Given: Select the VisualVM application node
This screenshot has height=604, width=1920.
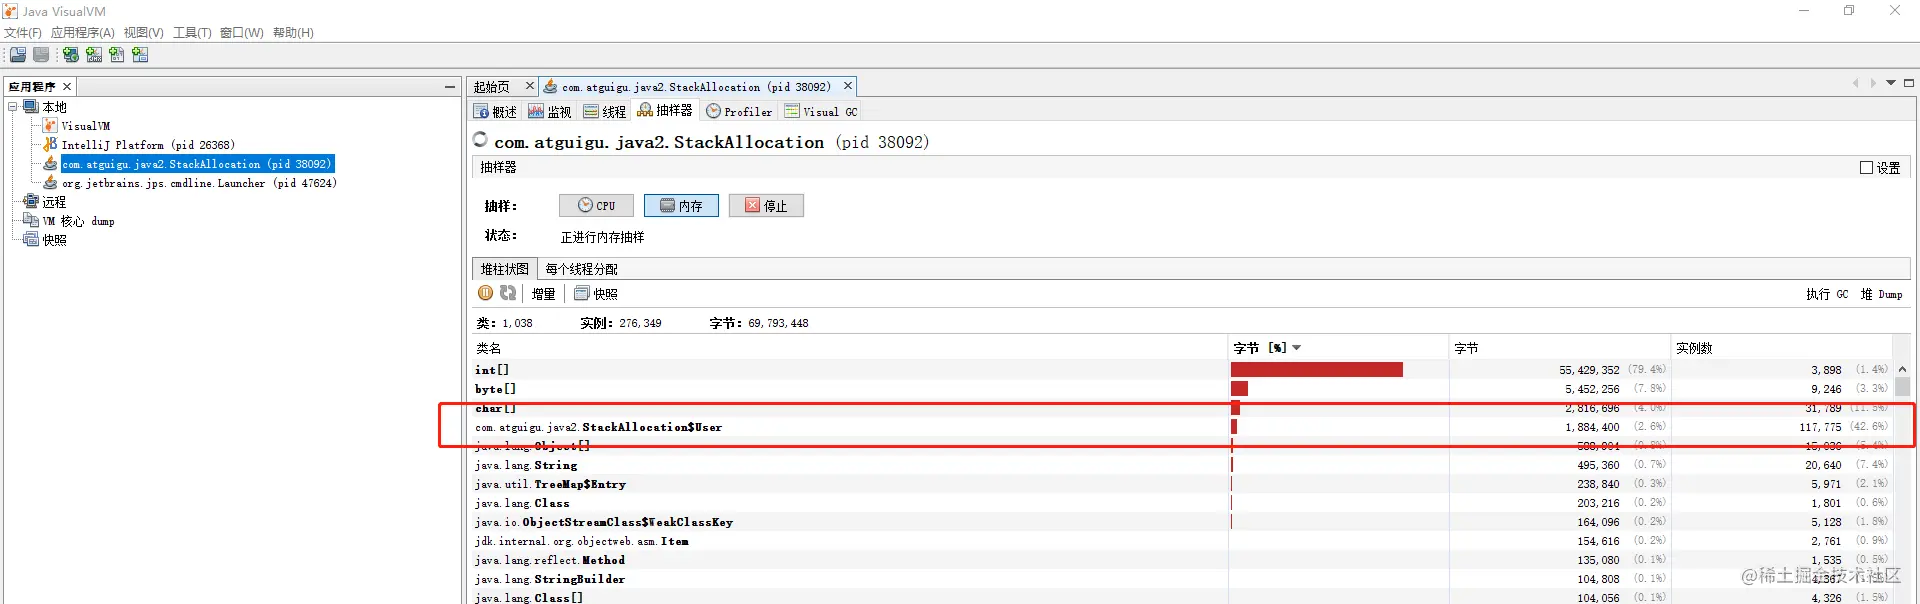Looking at the screenshot, I should point(86,126).
